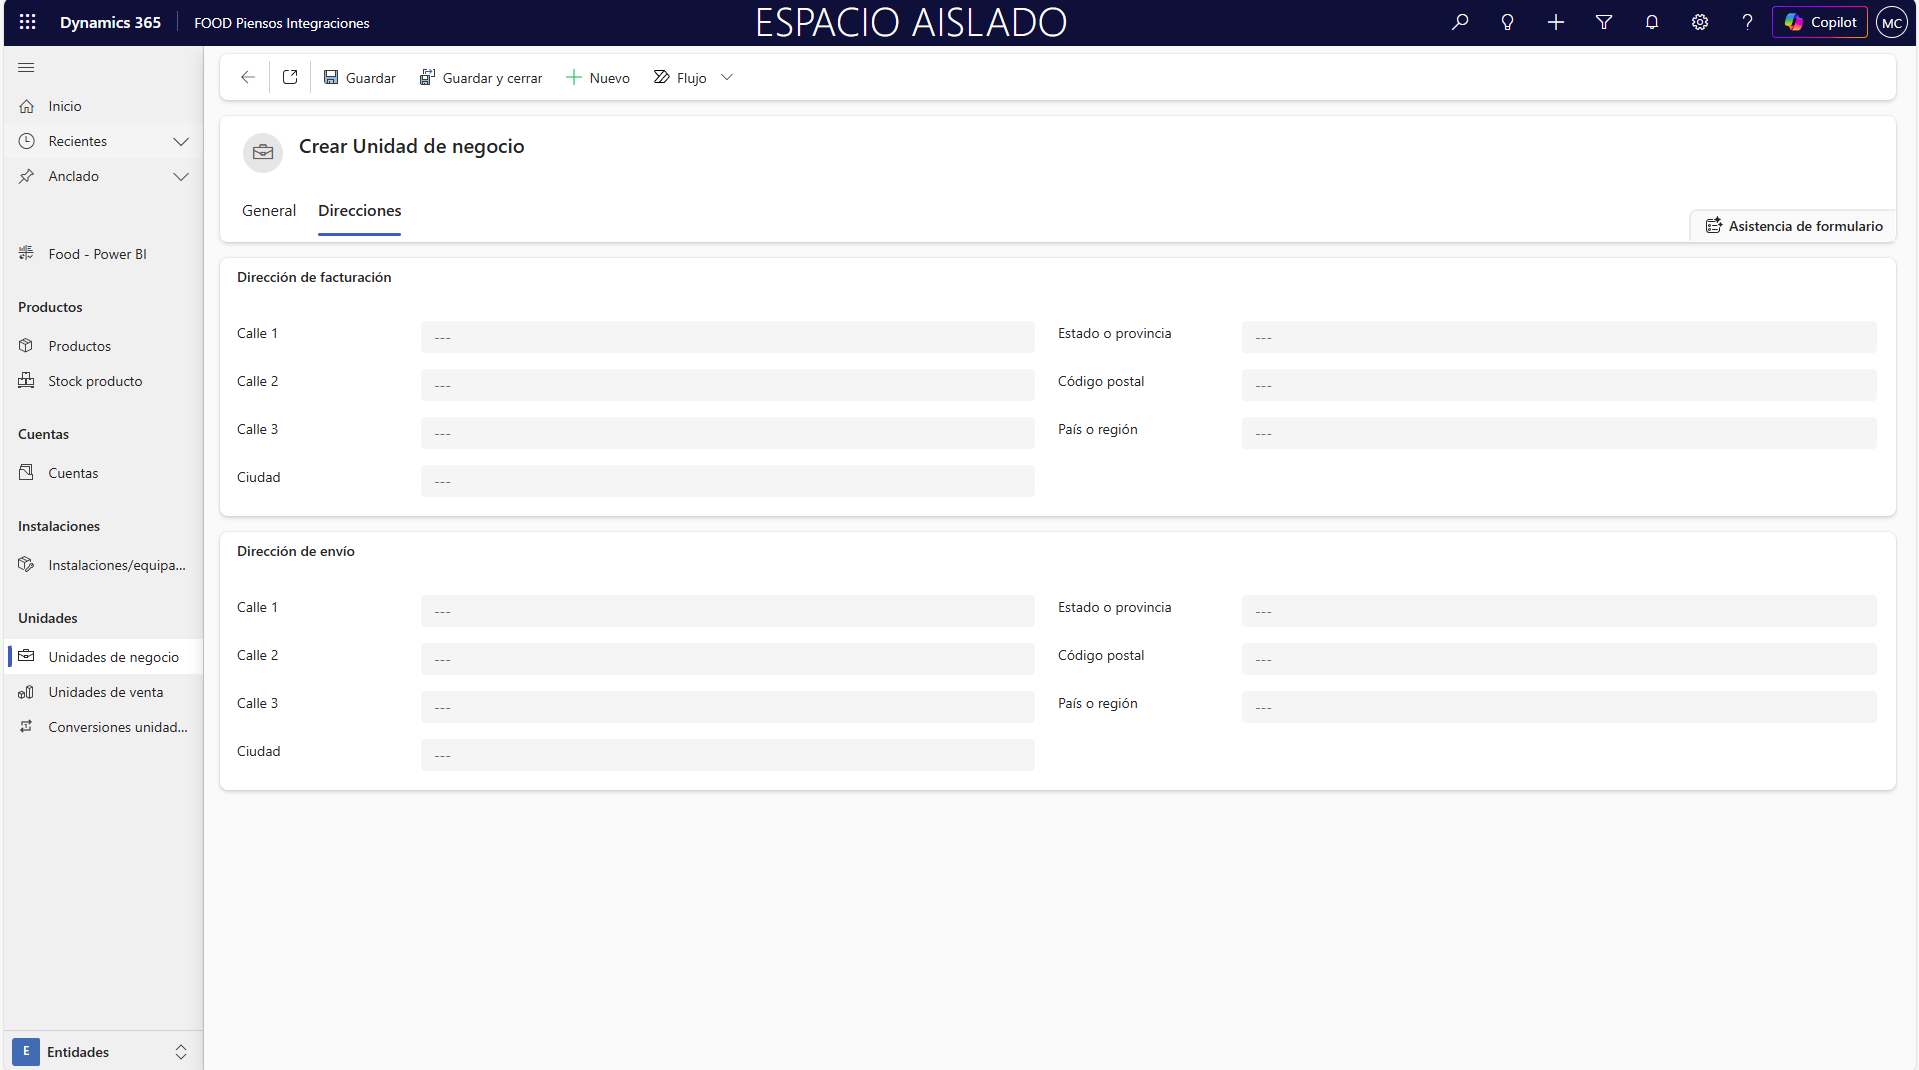Open the settings gear

1700,22
